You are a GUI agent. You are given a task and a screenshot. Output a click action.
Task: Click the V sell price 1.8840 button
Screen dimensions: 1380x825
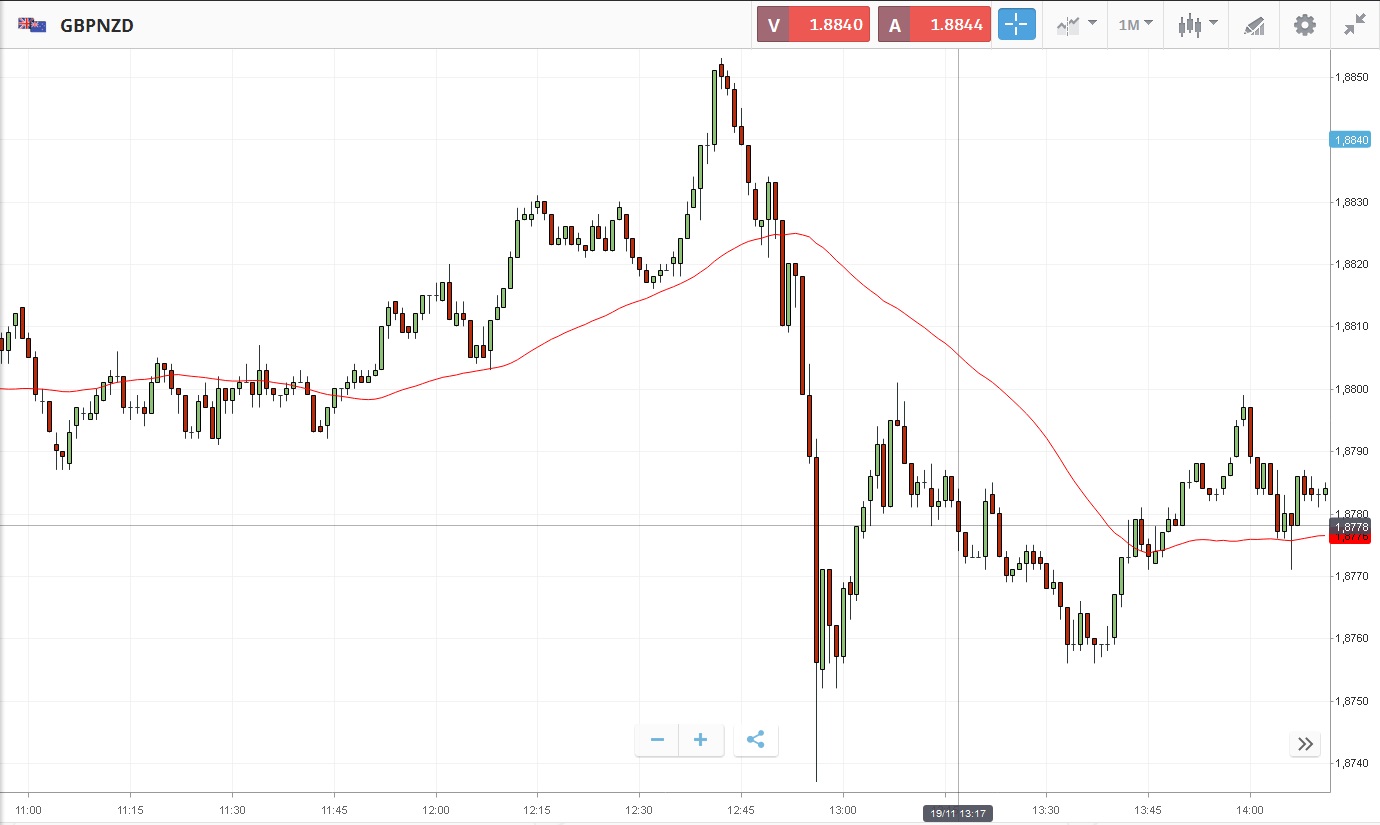pos(813,25)
